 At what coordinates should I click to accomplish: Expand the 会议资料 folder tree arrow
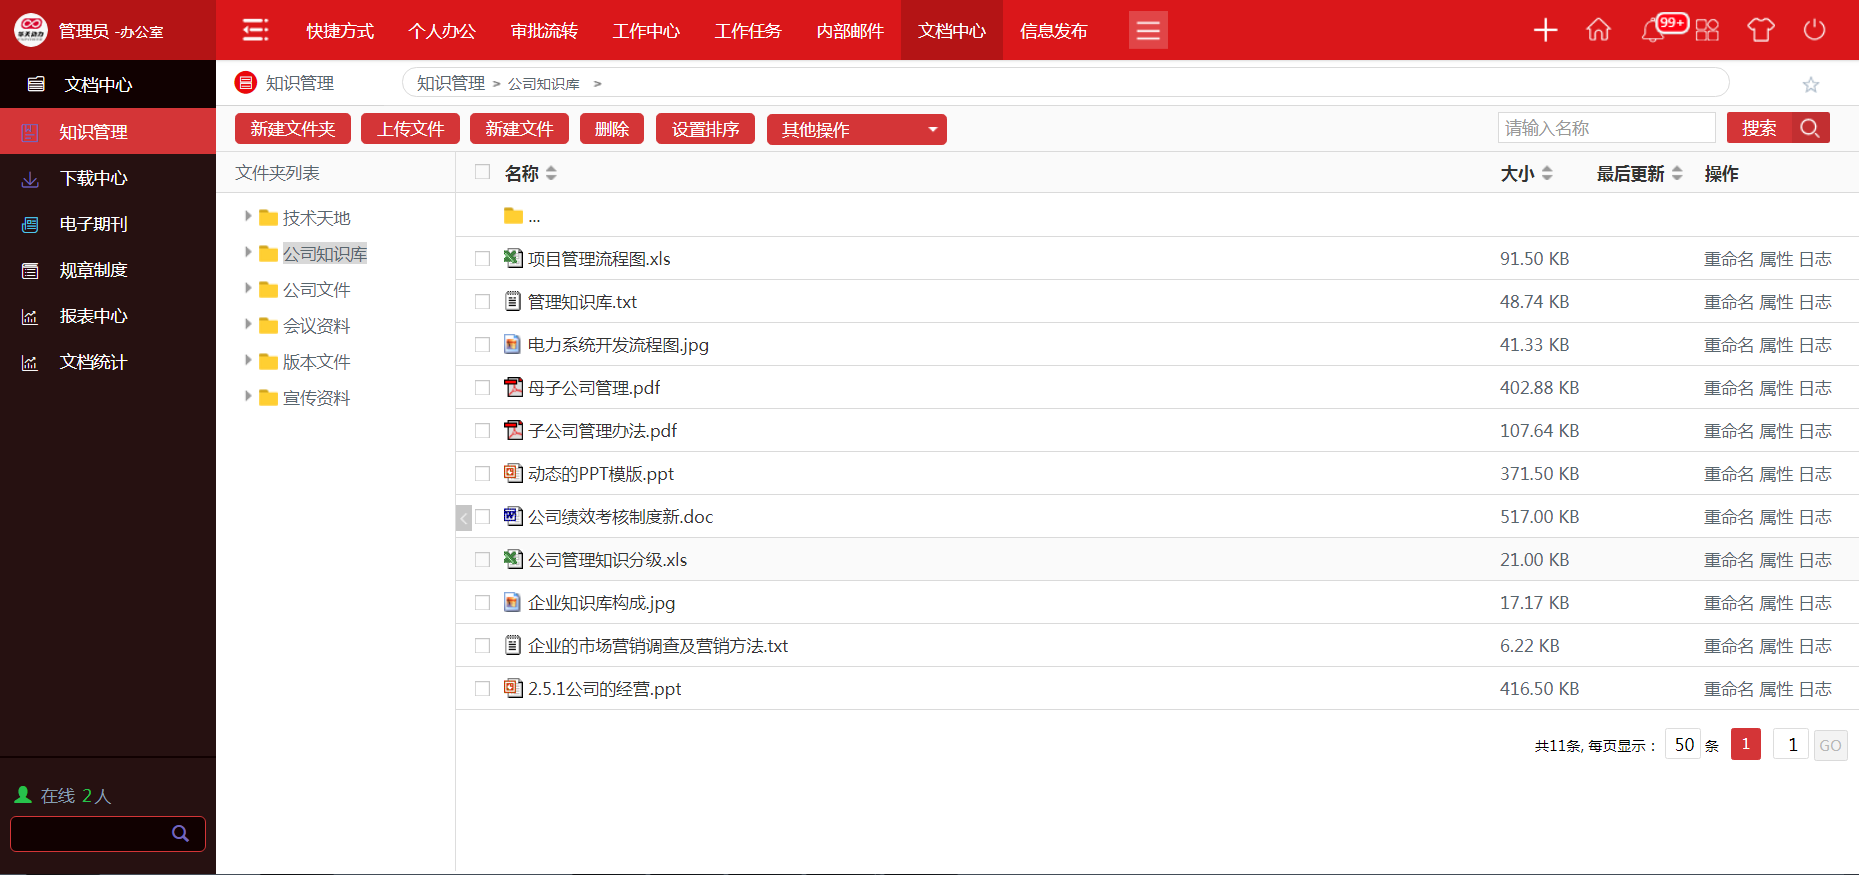coord(248,324)
